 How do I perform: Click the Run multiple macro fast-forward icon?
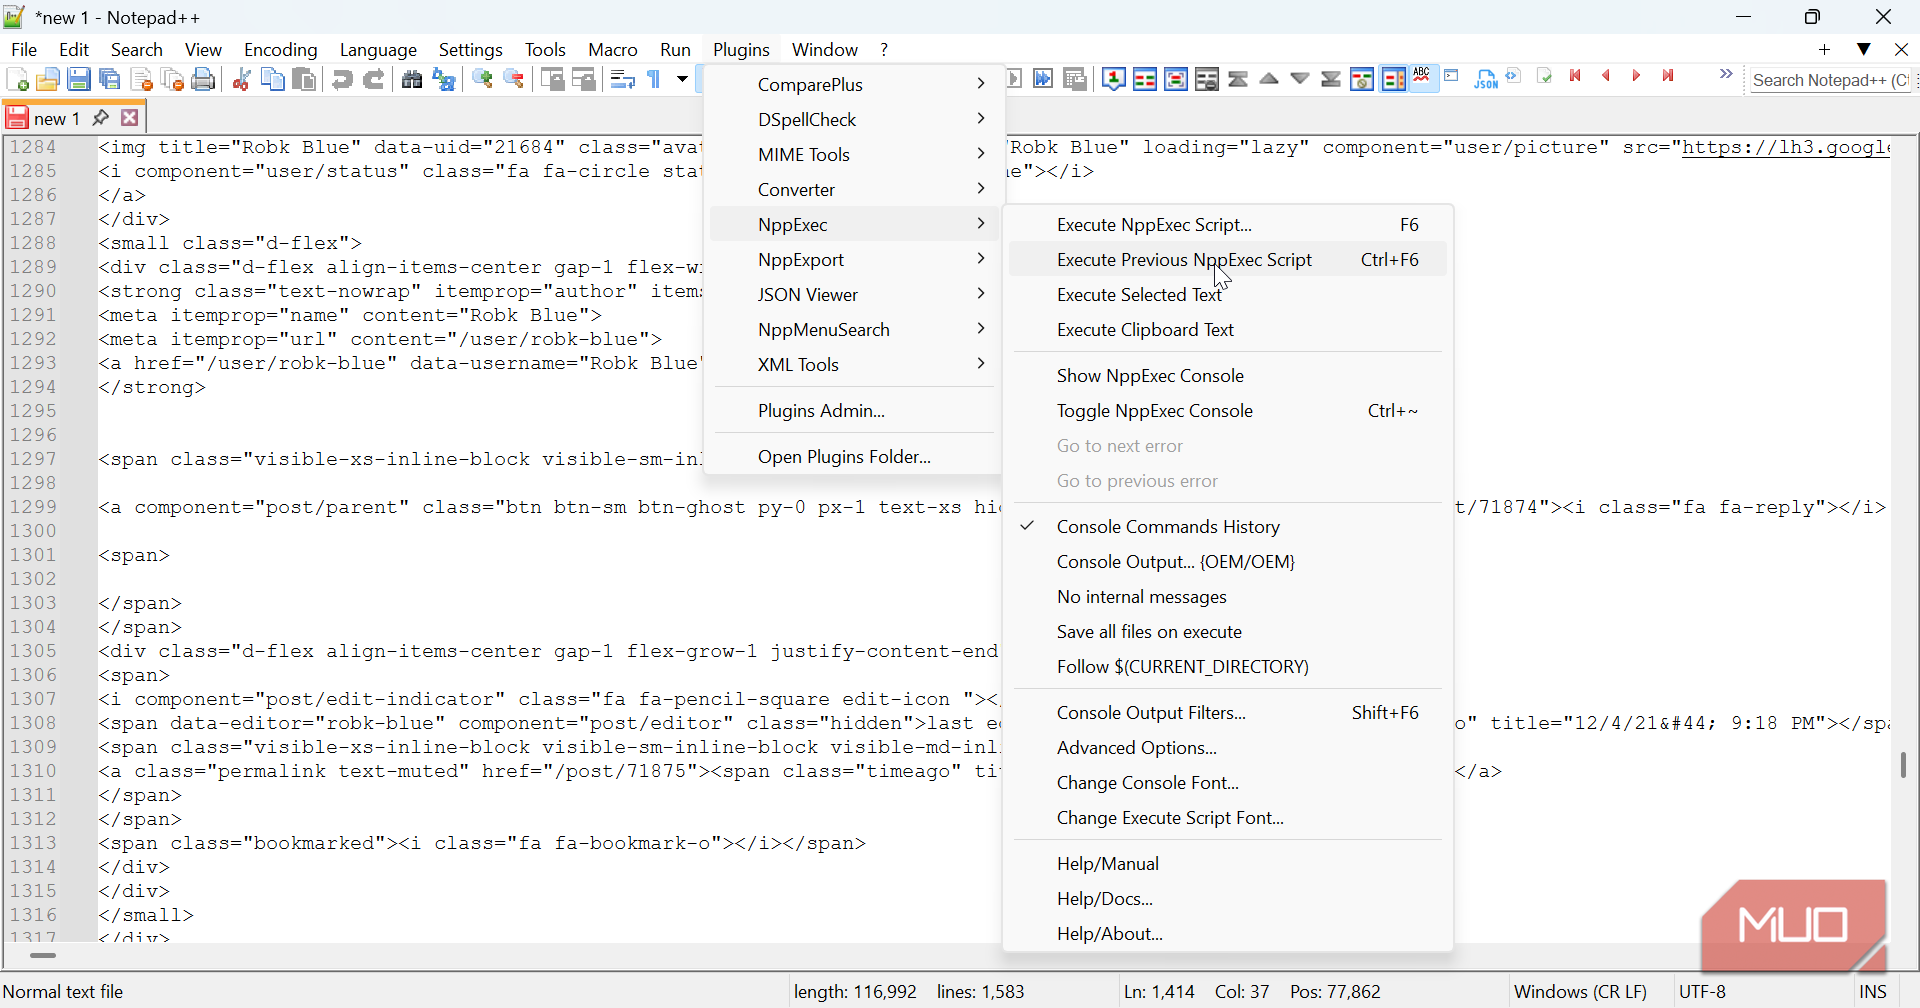[x=1043, y=78]
